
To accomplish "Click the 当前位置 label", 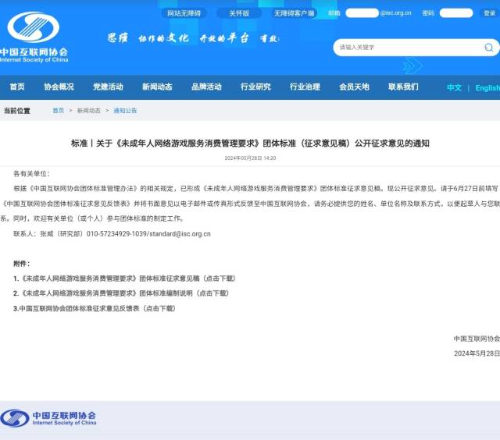I will 17,111.
